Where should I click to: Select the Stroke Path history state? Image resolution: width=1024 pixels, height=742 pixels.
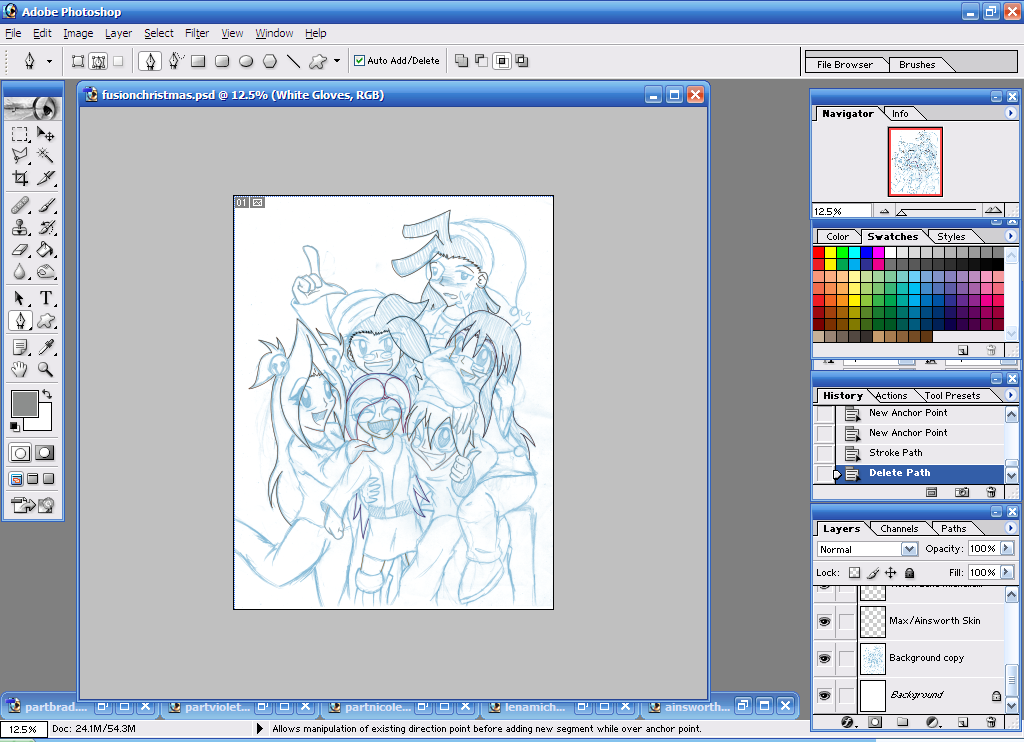[895, 453]
